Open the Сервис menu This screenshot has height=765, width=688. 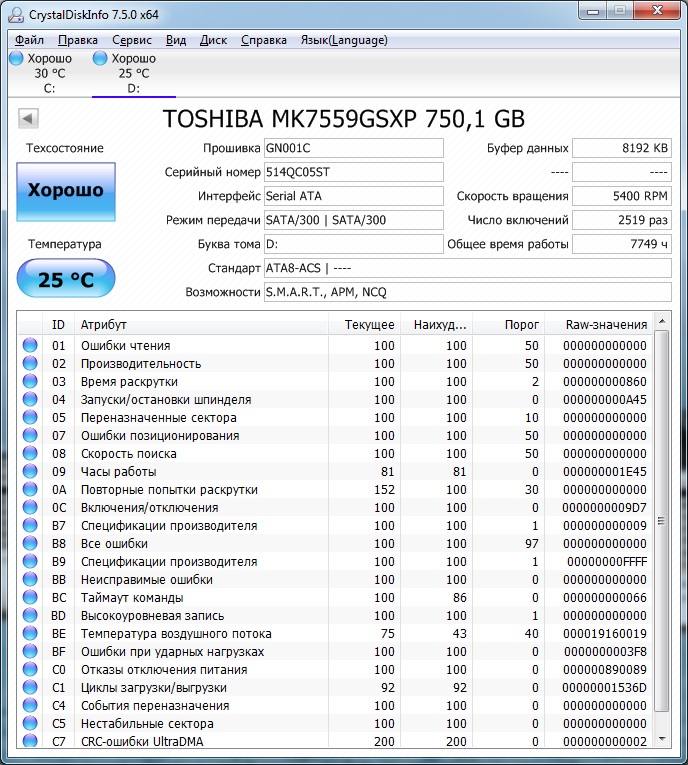click(x=132, y=40)
